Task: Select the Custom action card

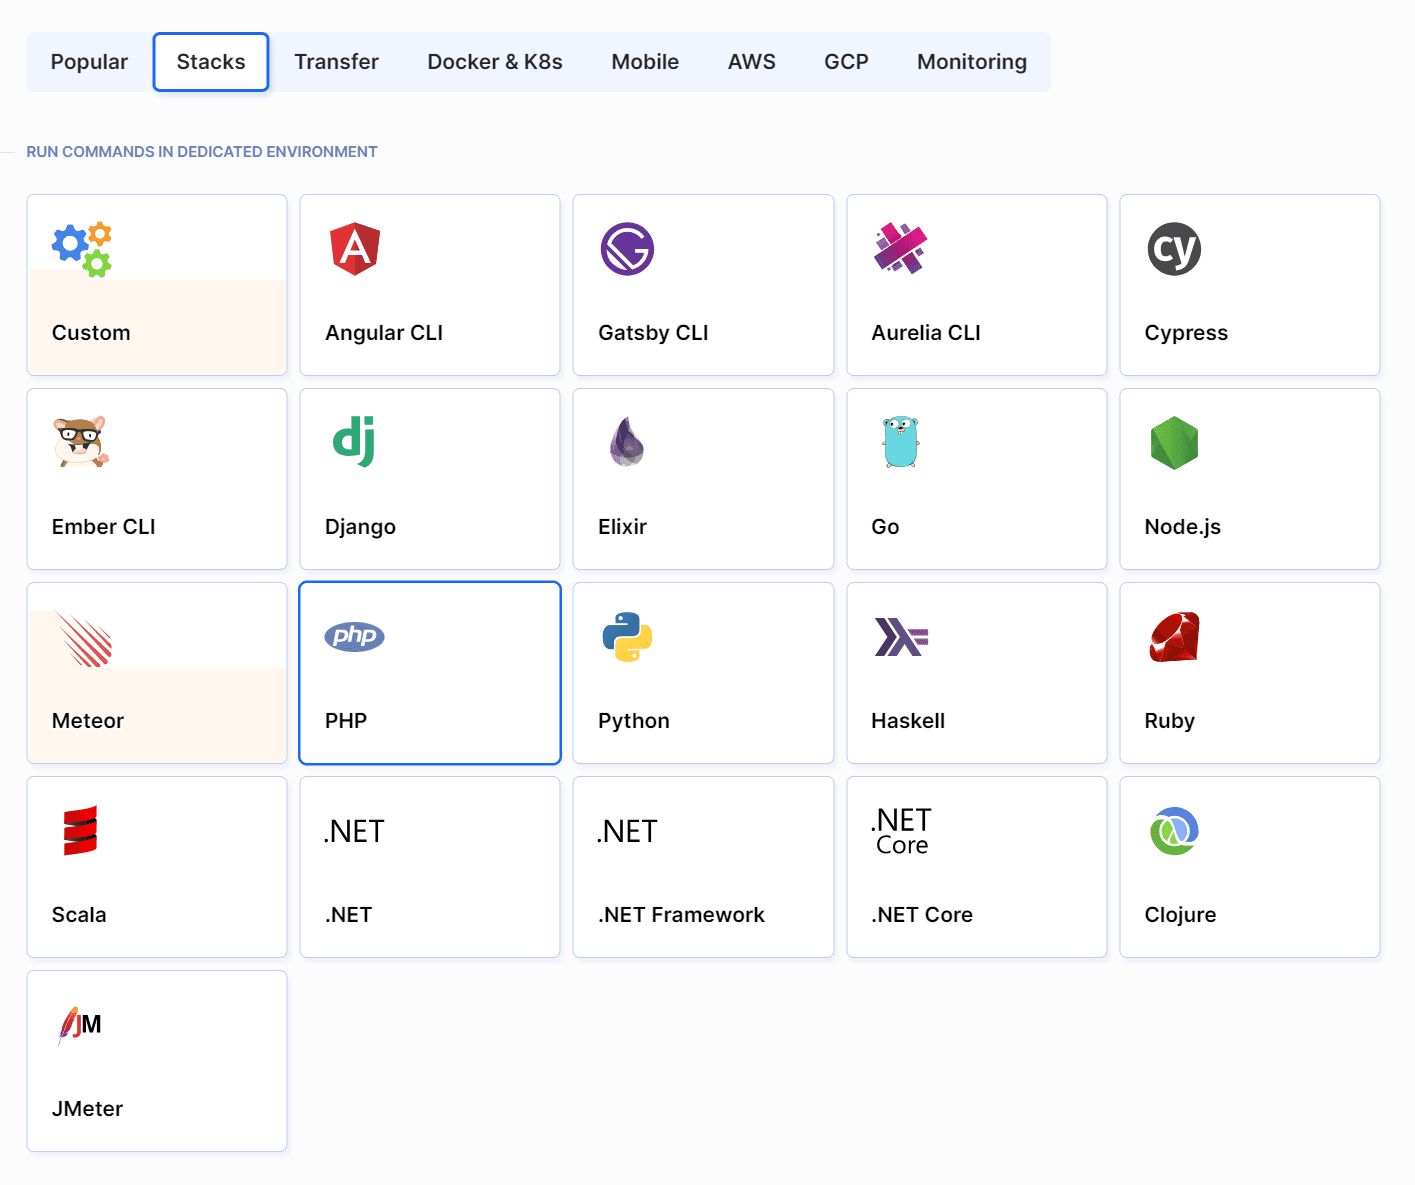Action: coord(157,285)
